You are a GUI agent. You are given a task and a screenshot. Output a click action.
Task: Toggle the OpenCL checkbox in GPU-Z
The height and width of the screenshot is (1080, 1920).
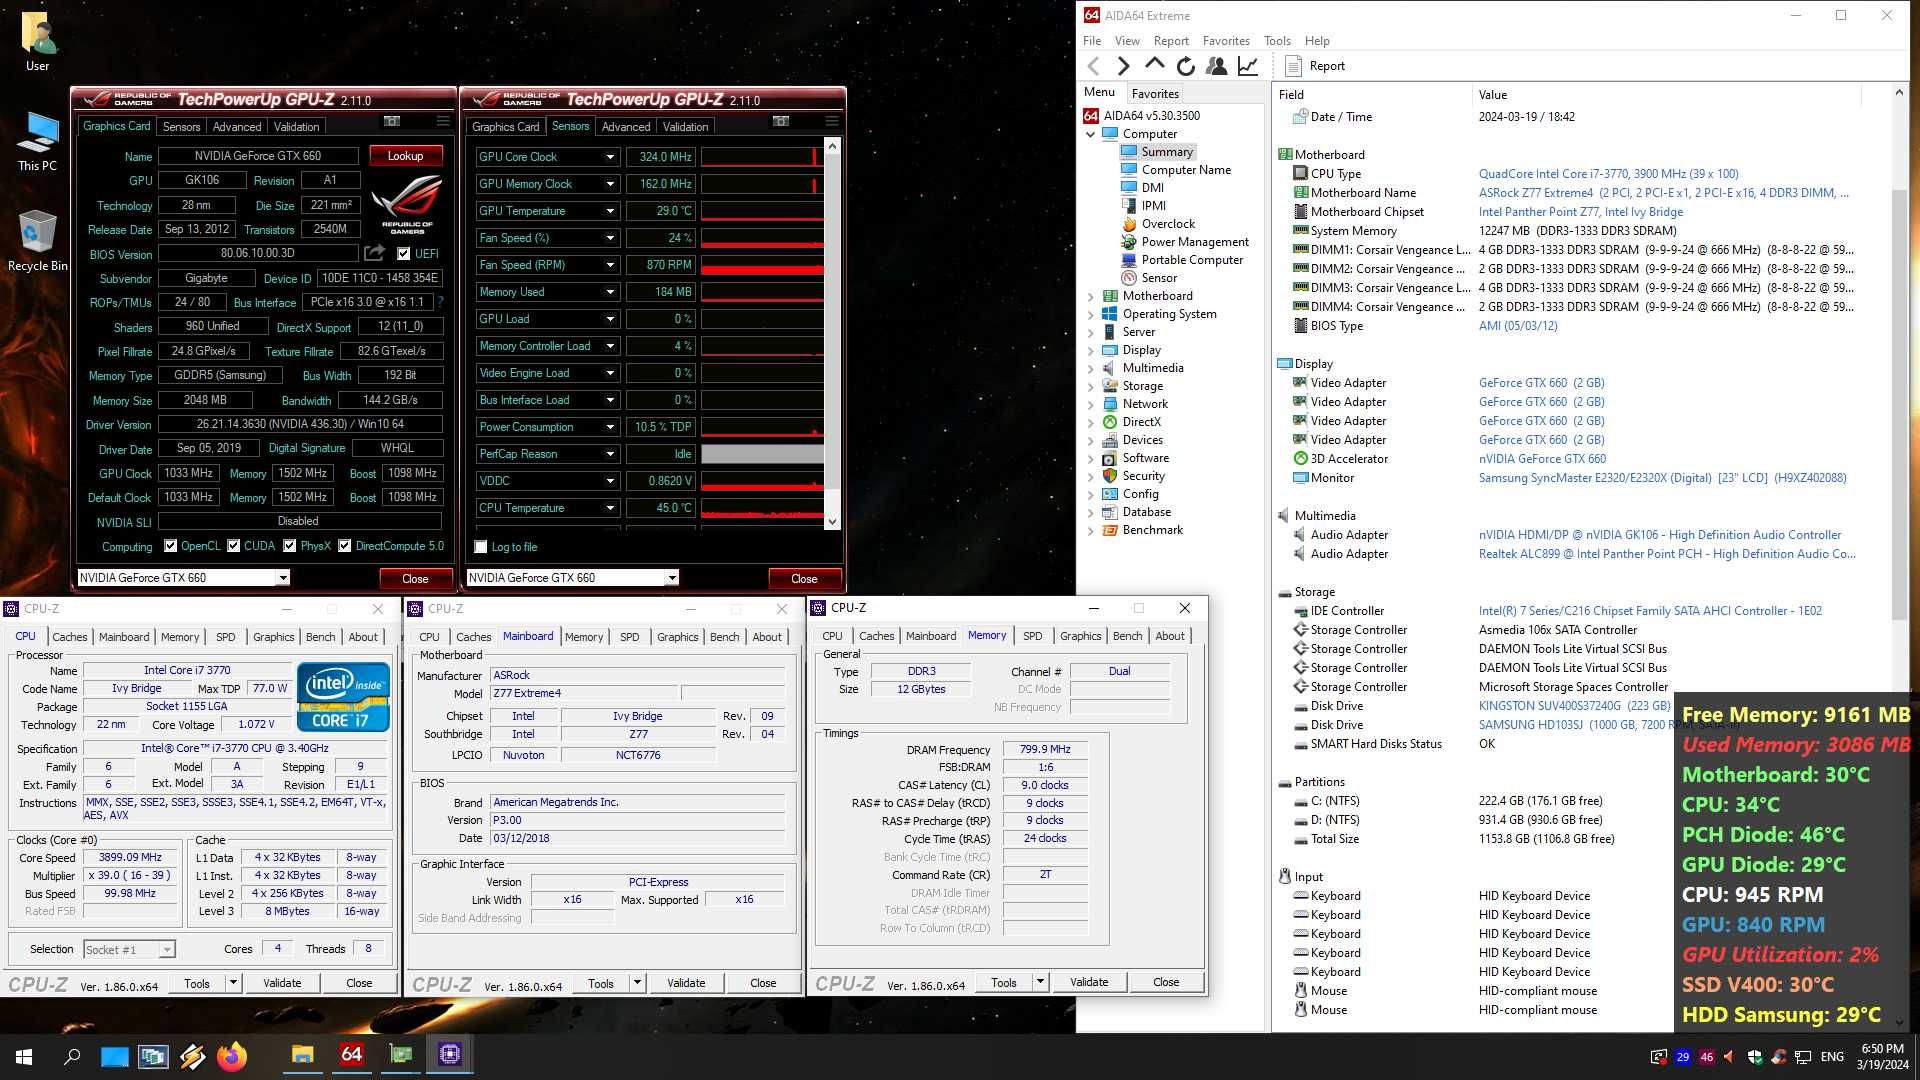(x=171, y=546)
